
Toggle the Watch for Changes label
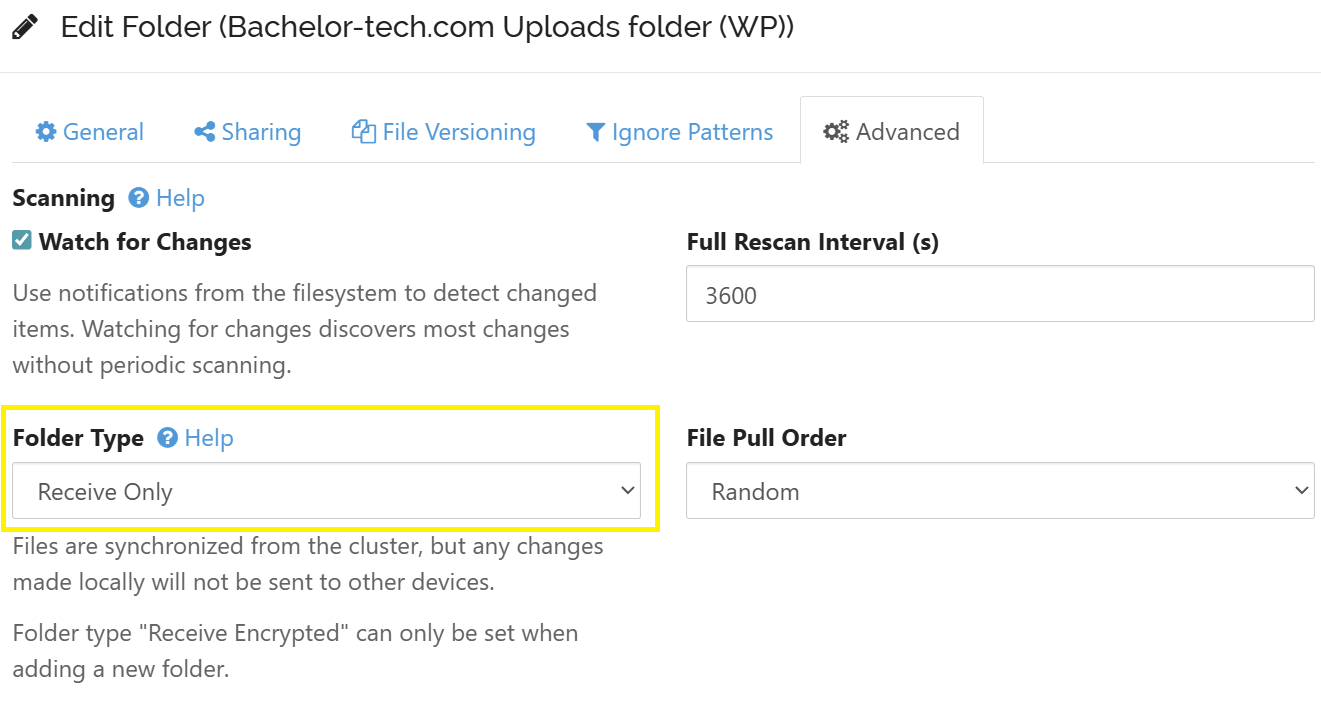click(x=145, y=242)
